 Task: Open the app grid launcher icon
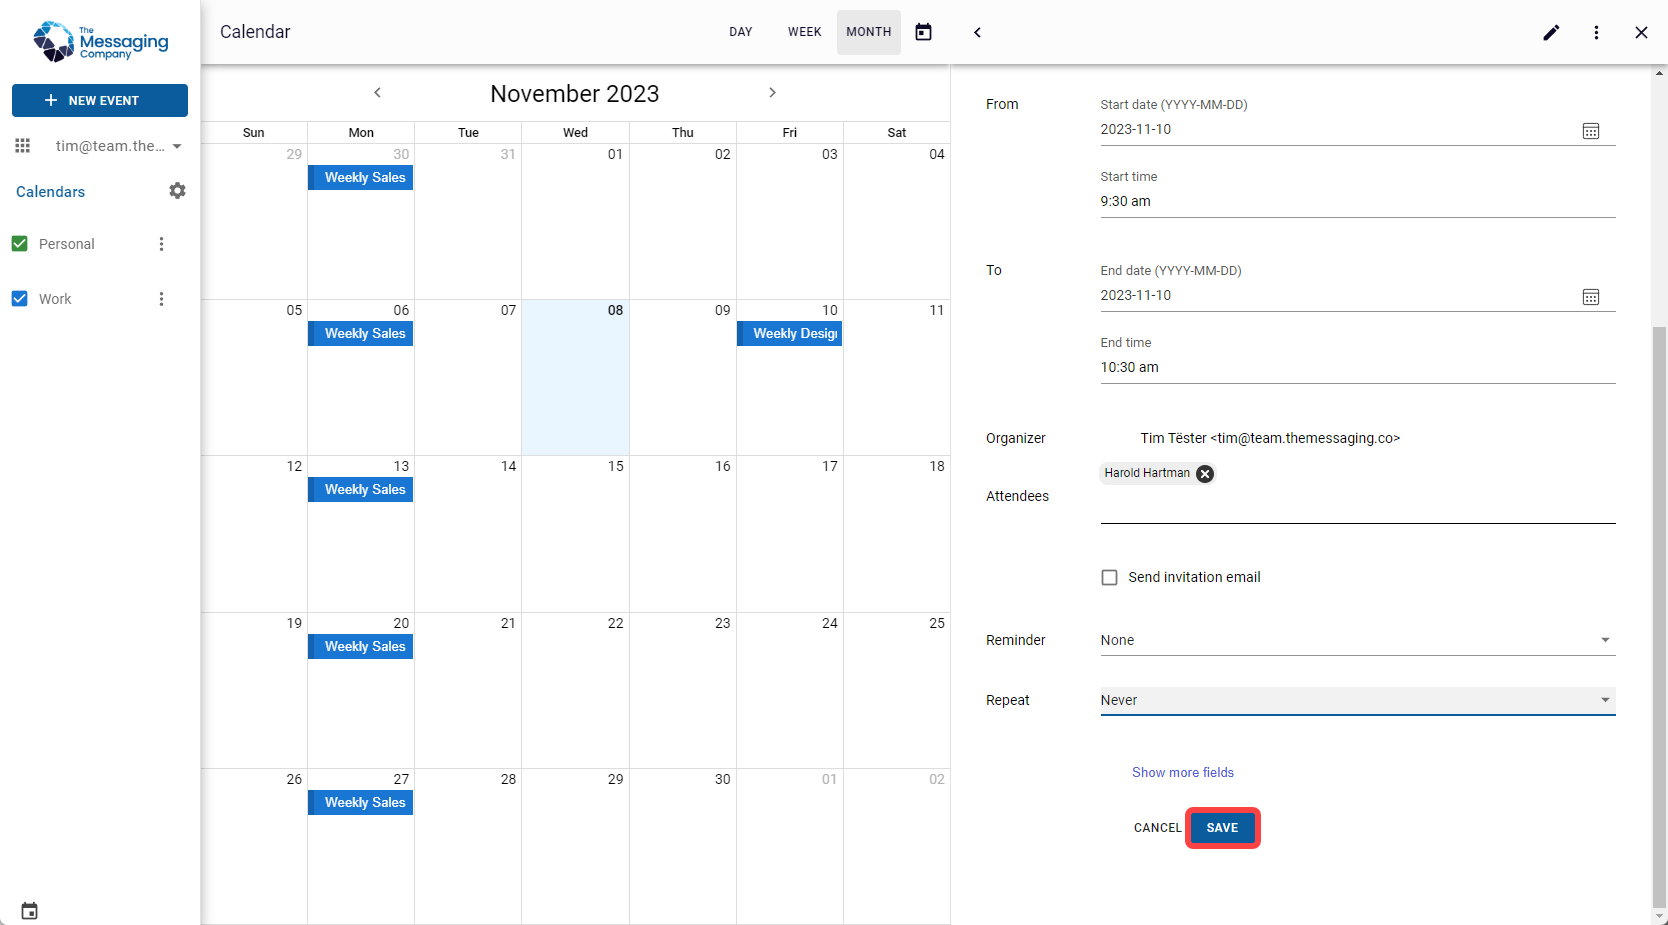[x=22, y=145]
